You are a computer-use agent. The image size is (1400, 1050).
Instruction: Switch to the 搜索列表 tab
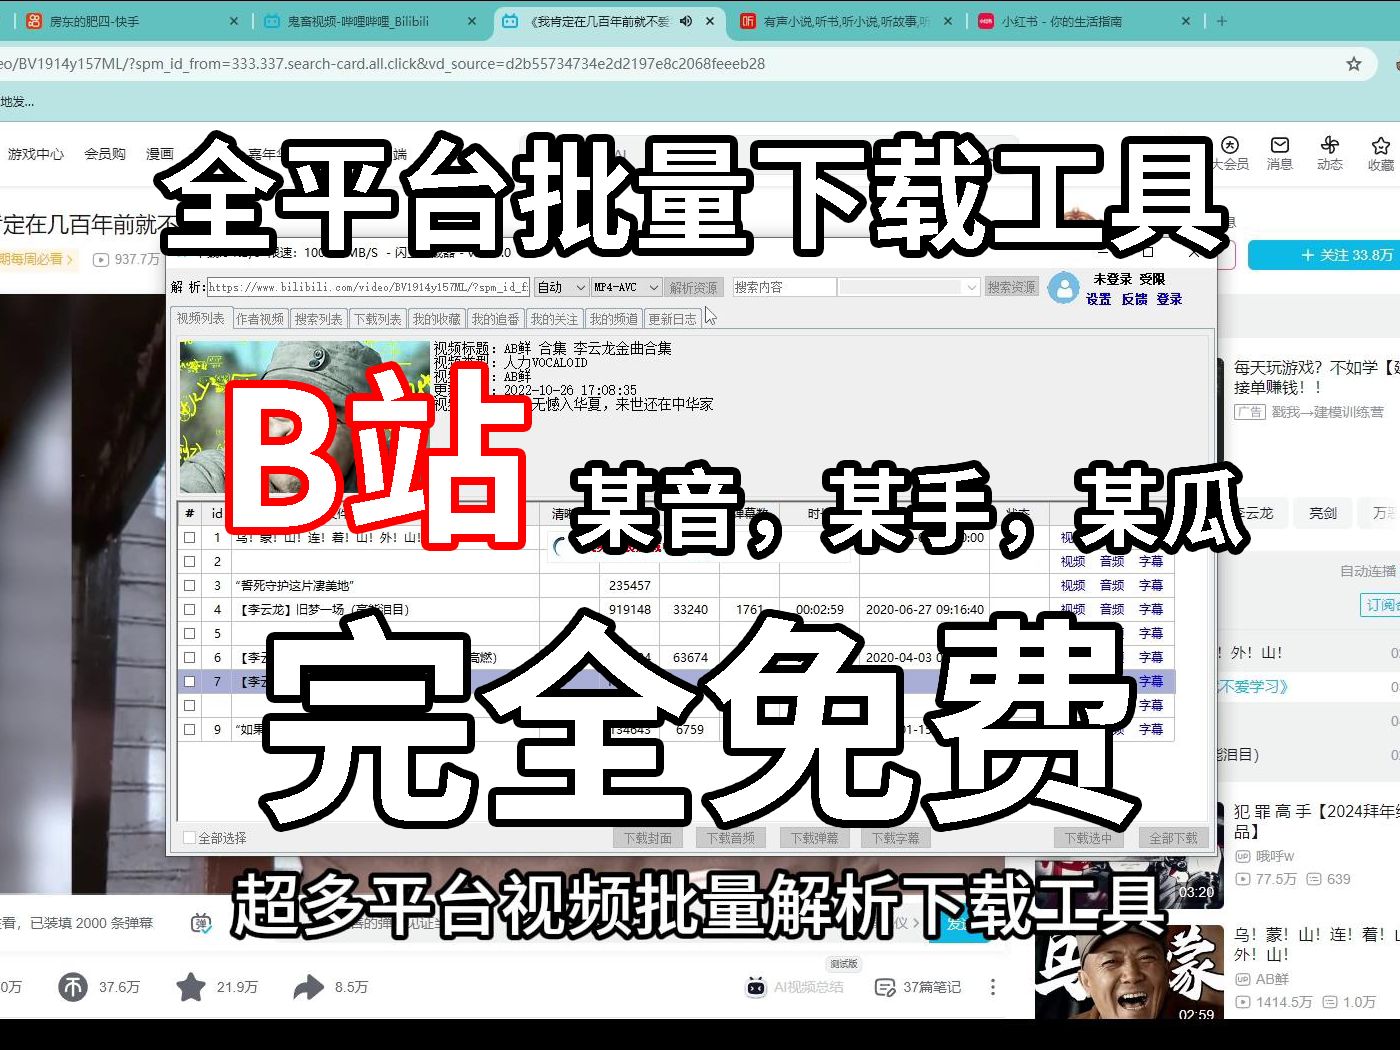(x=319, y=319)
